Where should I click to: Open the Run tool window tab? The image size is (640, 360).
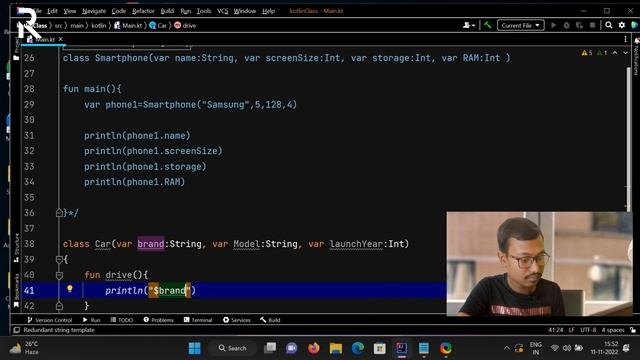coord(91,320)
